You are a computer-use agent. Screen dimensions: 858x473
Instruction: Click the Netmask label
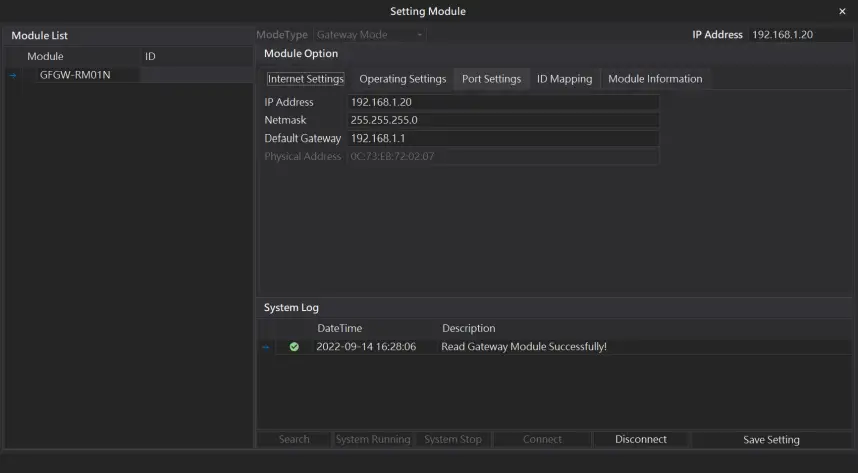click(285, 120)
